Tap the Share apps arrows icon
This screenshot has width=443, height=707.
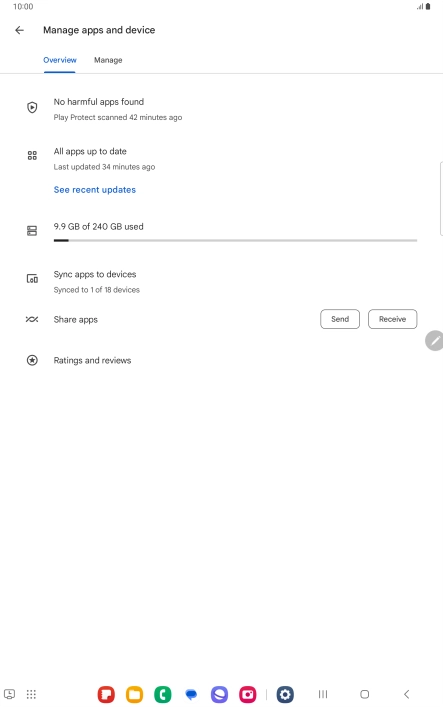point(32,319)
